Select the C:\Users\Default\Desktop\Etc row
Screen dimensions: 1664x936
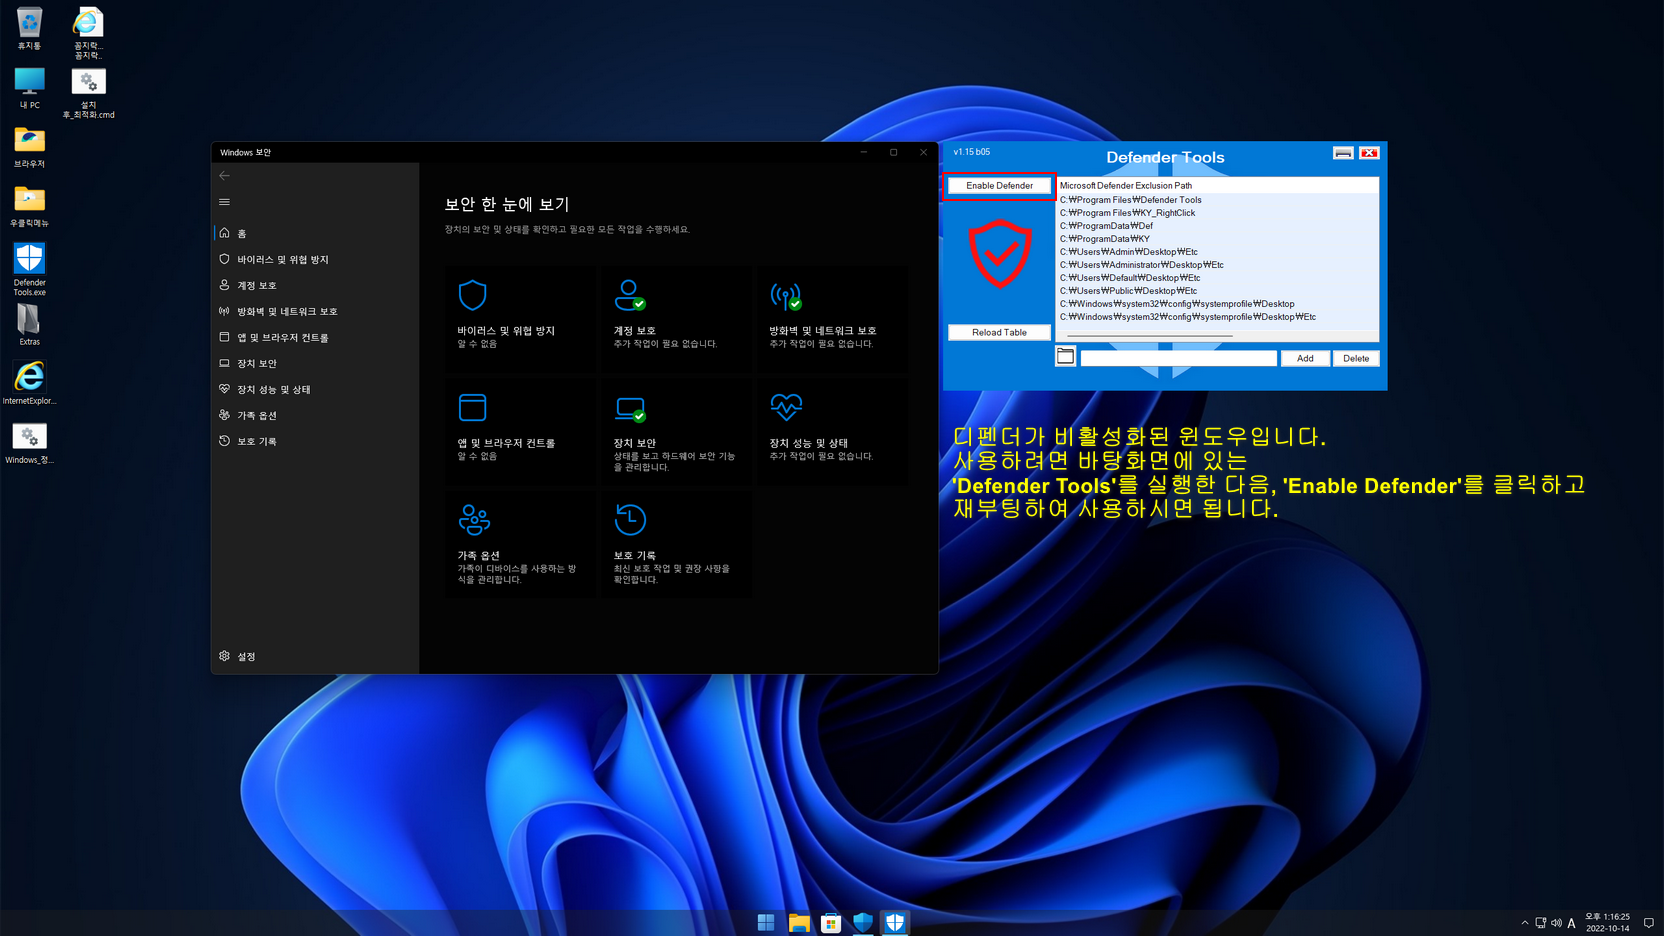1217,278
